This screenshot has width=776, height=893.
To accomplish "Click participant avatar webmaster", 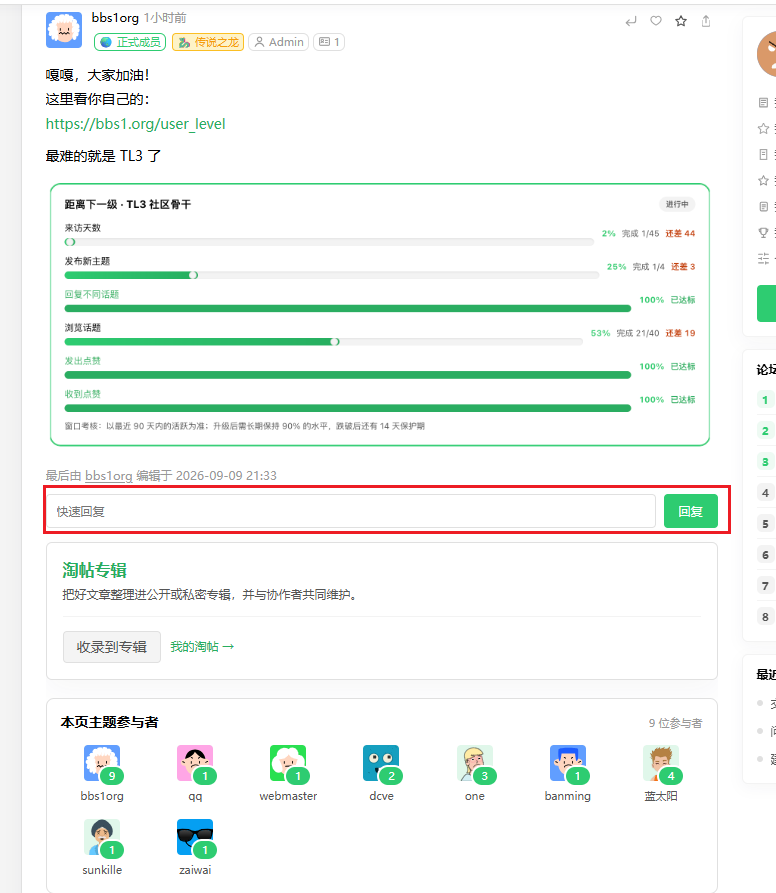I will point(288,763).
